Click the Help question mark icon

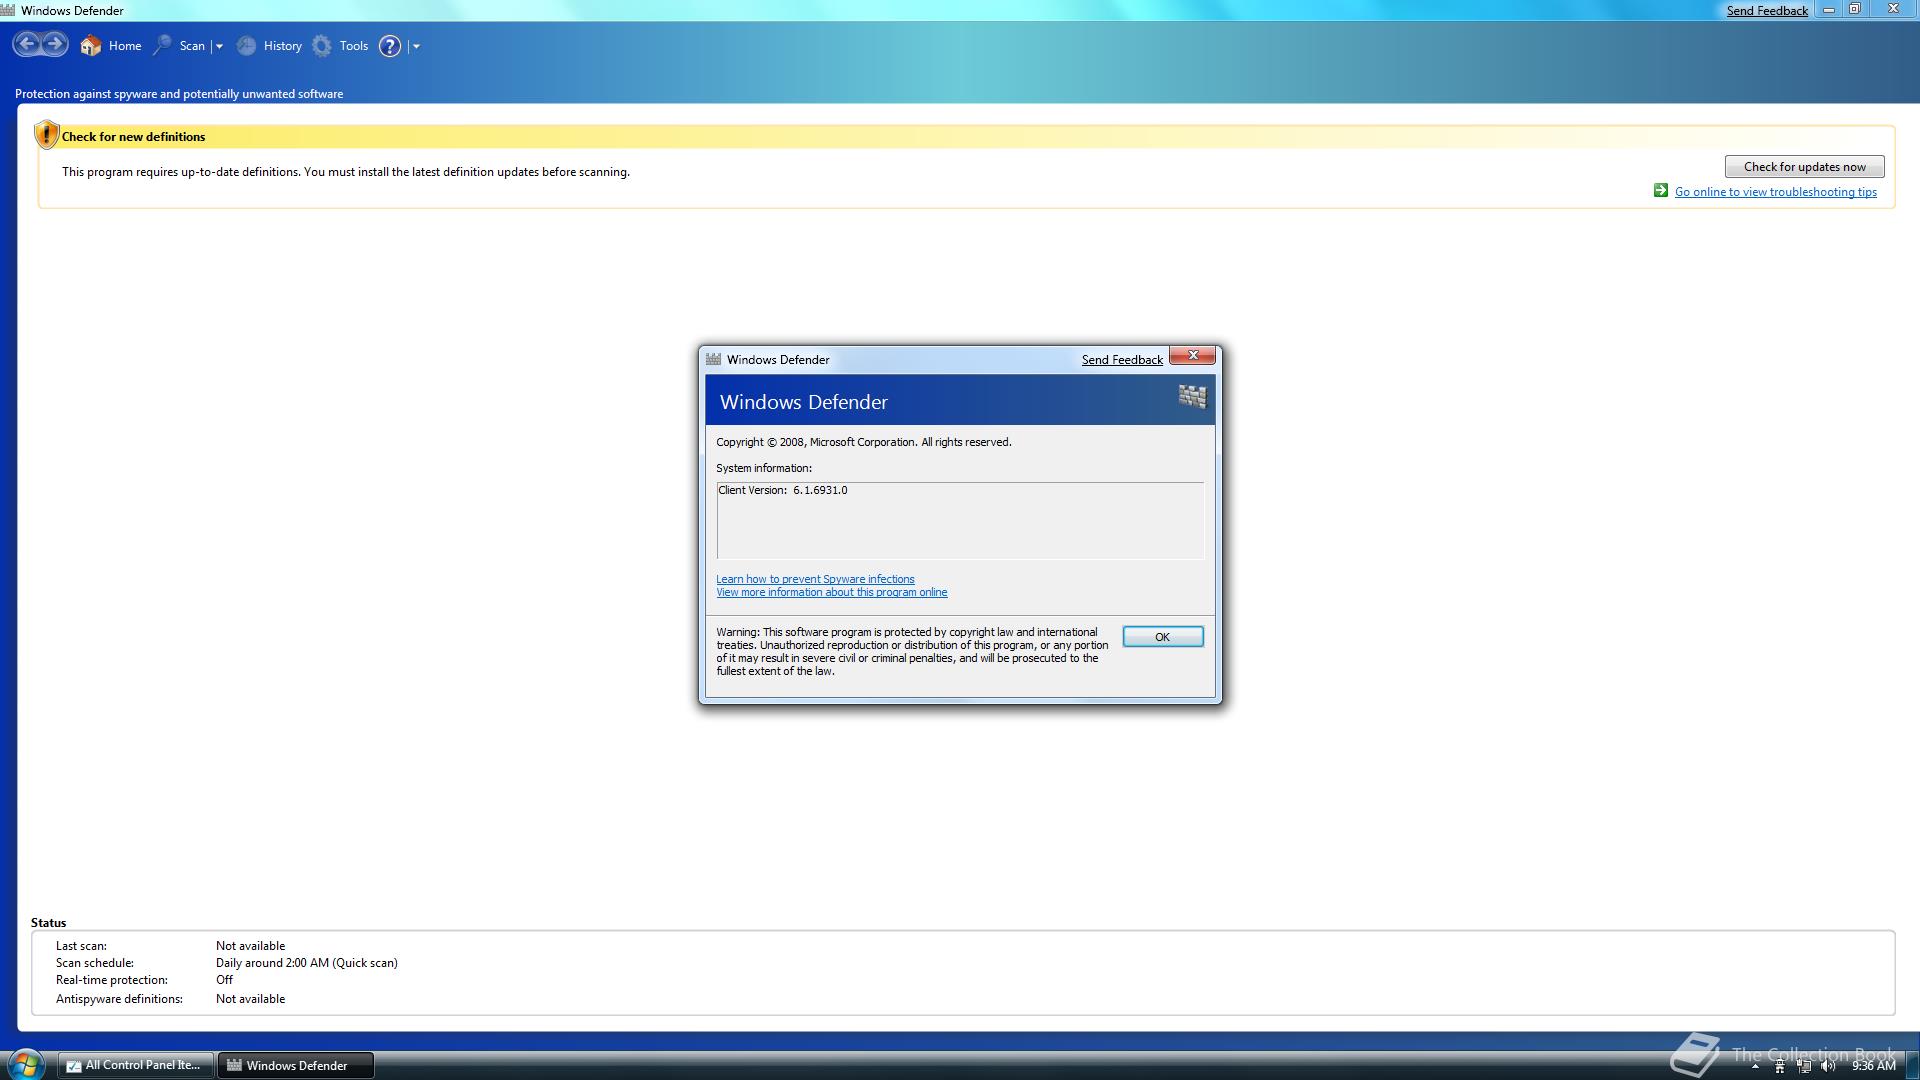[x=390, y=46]
